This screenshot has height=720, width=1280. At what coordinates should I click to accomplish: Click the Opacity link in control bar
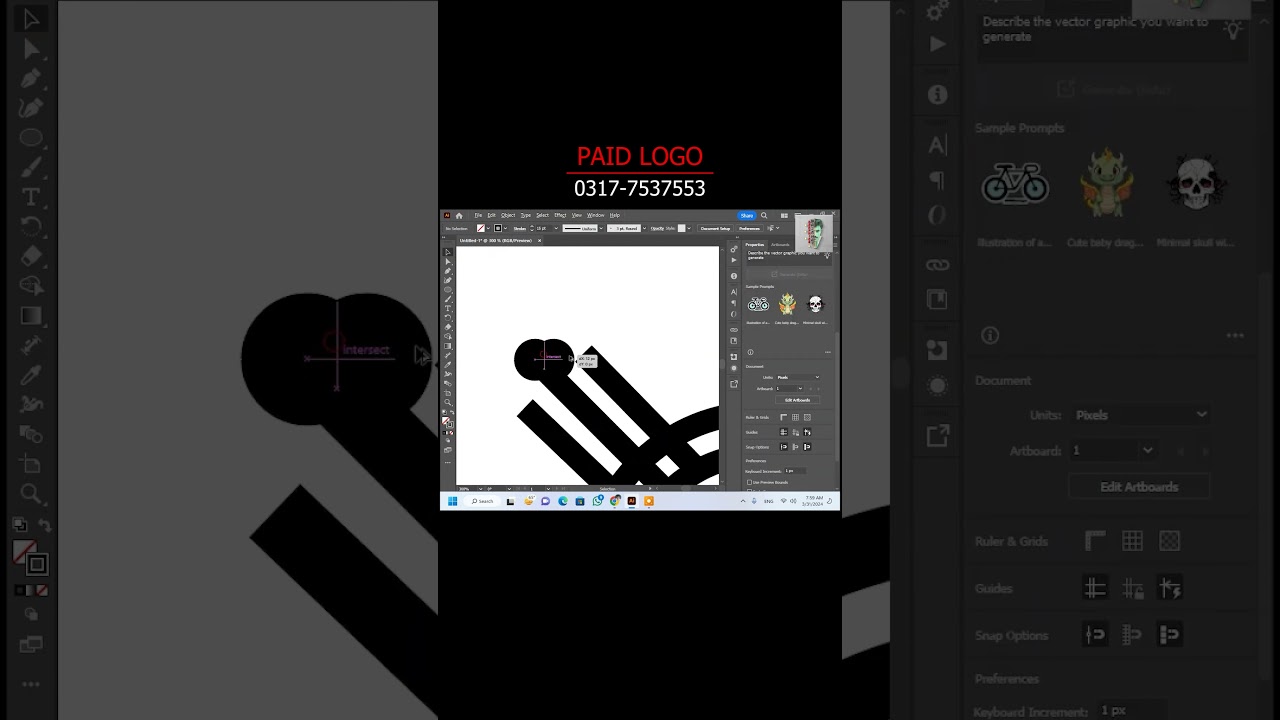coord(657,228)
